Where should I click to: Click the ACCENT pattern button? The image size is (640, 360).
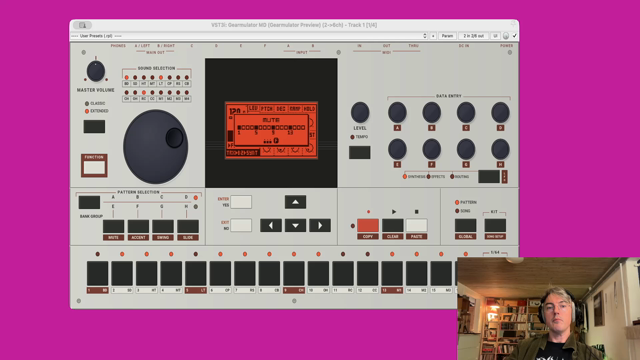[x=138, y=227]
